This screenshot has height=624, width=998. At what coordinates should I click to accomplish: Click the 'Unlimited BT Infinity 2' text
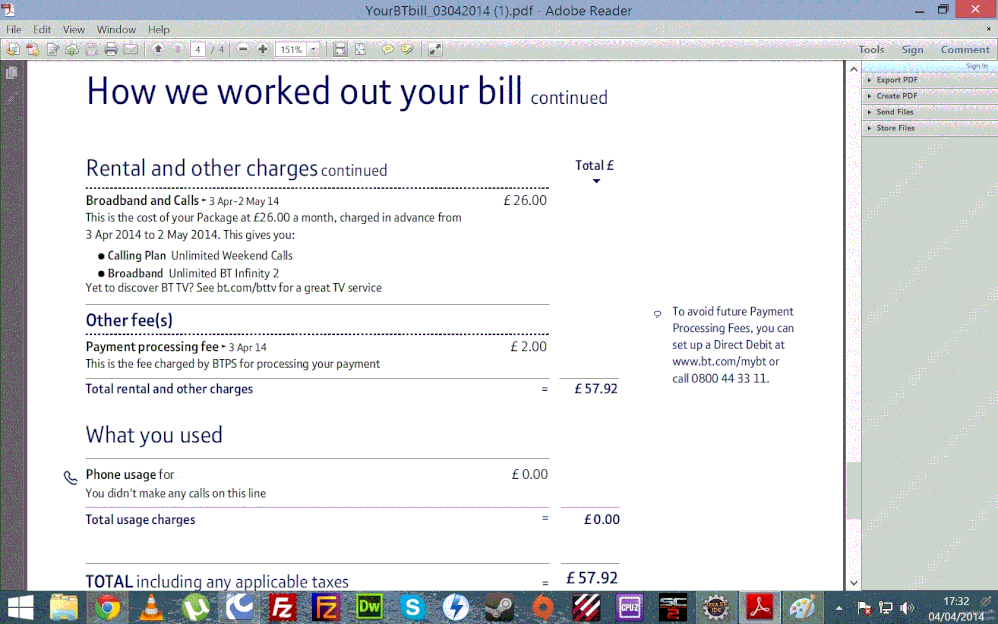tap(223, 273)
